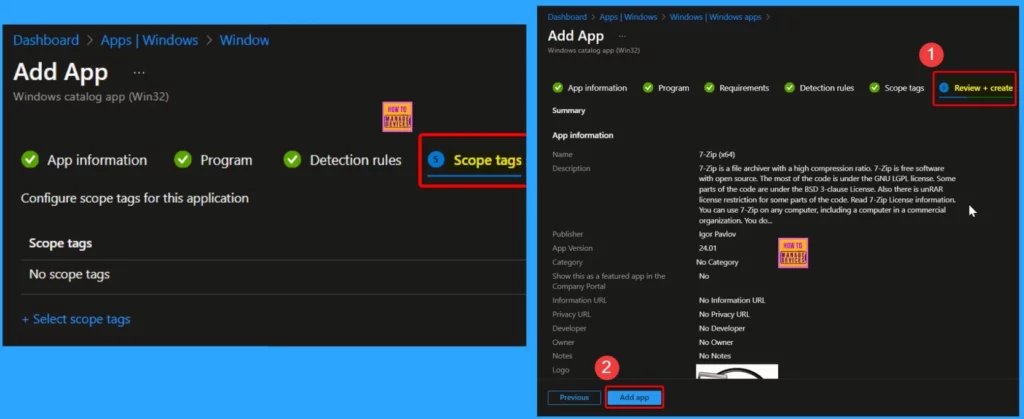Viewport: 1024px width, 419px height.
Task: Click '+ Select scope tags' link
Action: (x=76, y=319)
